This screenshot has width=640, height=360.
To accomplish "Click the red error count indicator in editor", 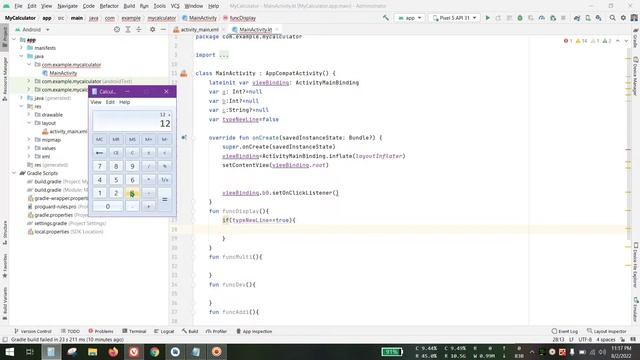I will (x=568, y=41).
